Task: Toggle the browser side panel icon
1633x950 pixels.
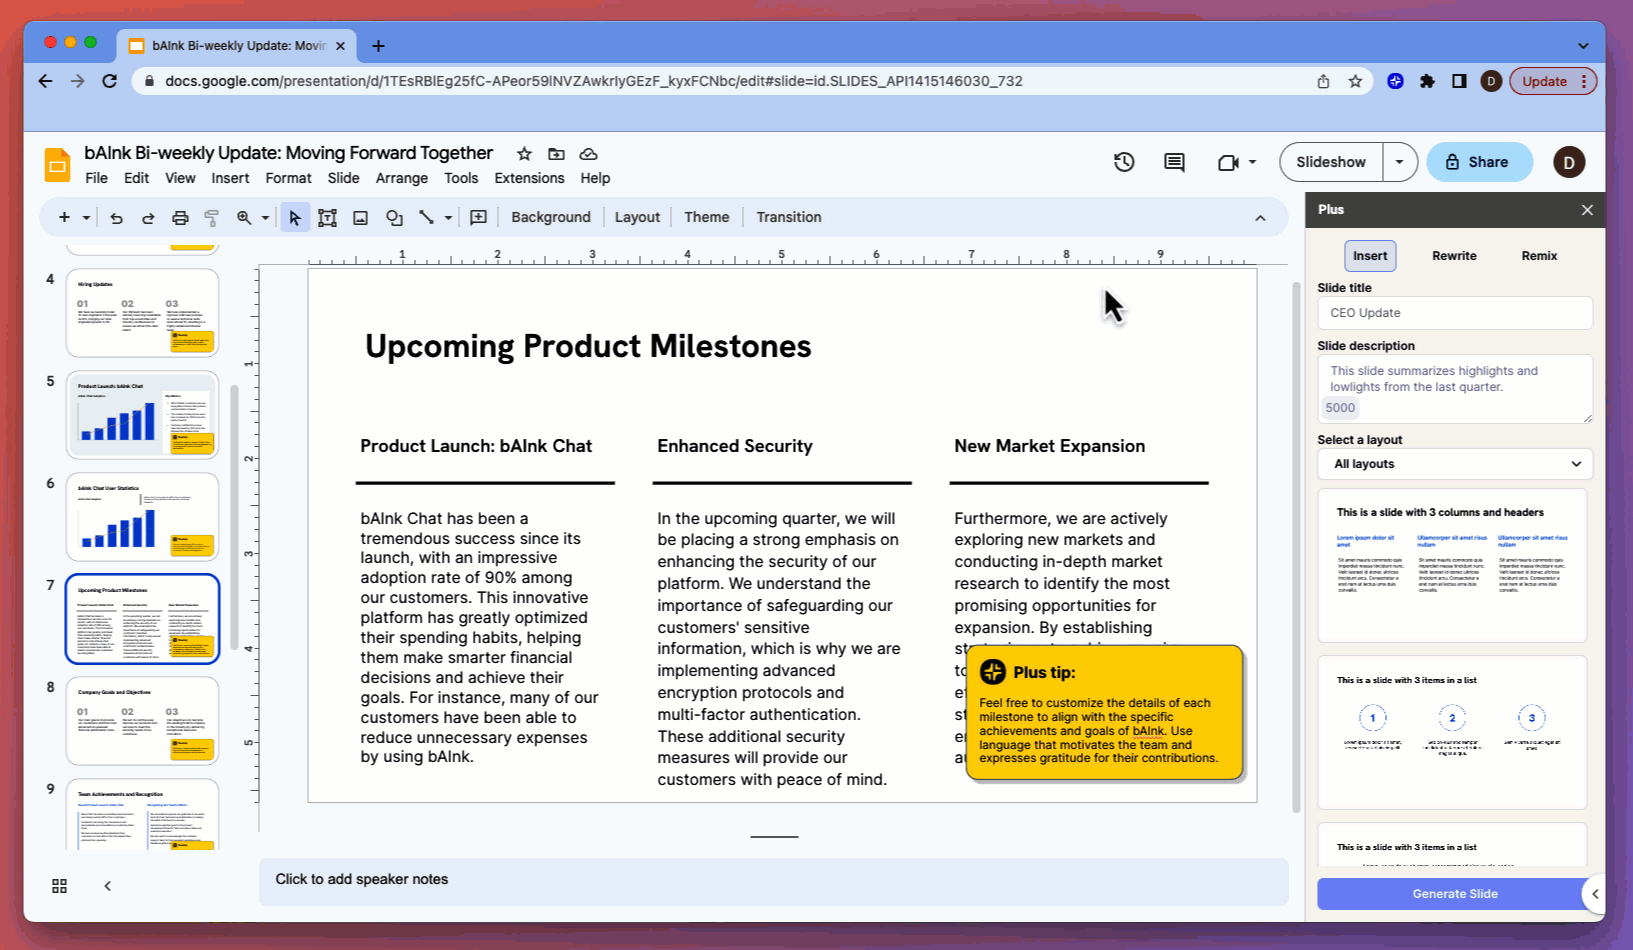Action: tap(1459, 81)
